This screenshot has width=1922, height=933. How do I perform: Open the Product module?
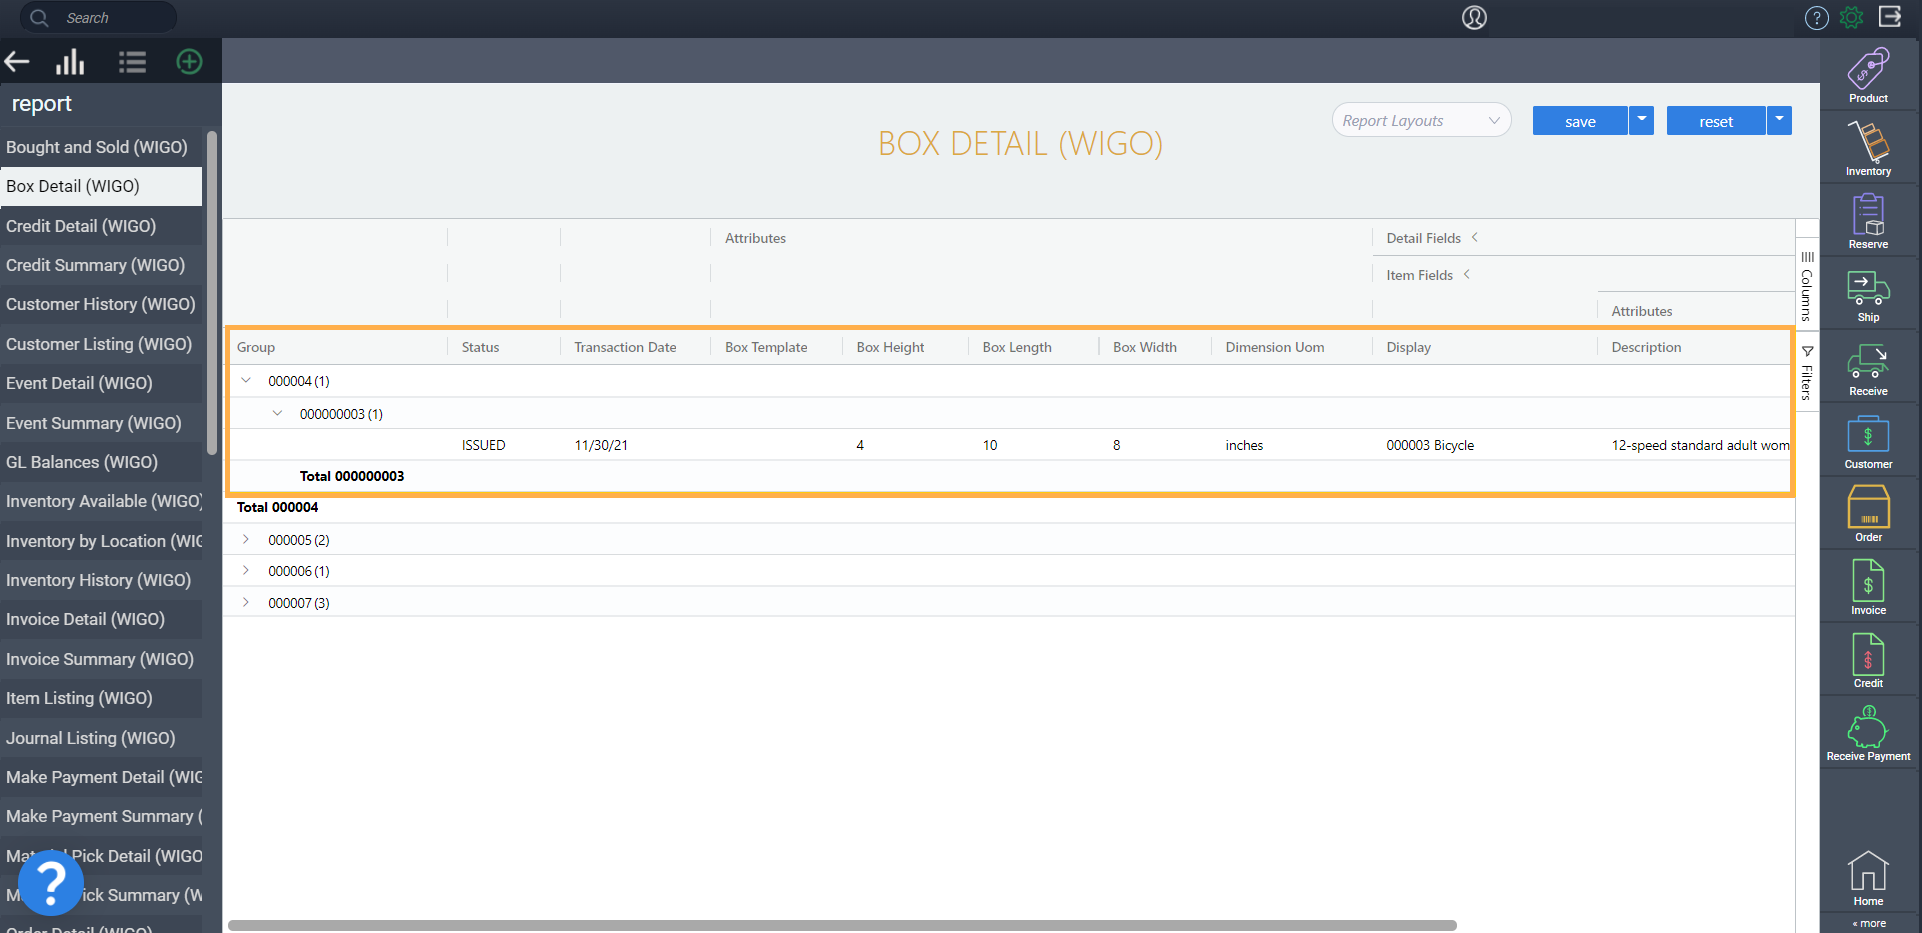point(1868,76)
